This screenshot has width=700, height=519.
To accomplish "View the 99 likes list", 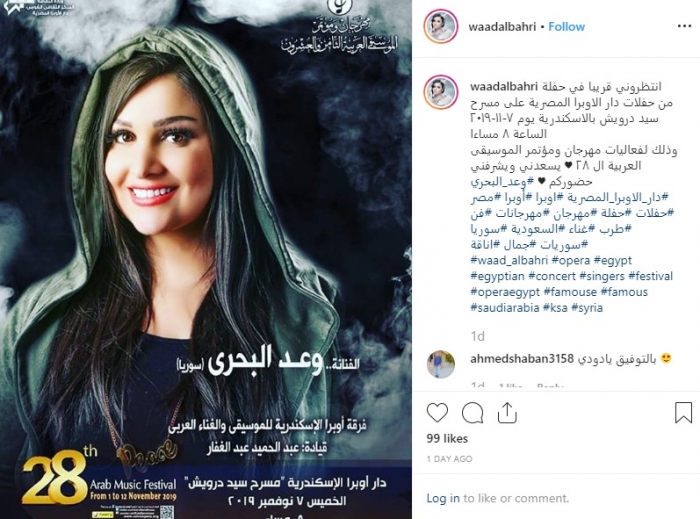I will pos(447,438).
